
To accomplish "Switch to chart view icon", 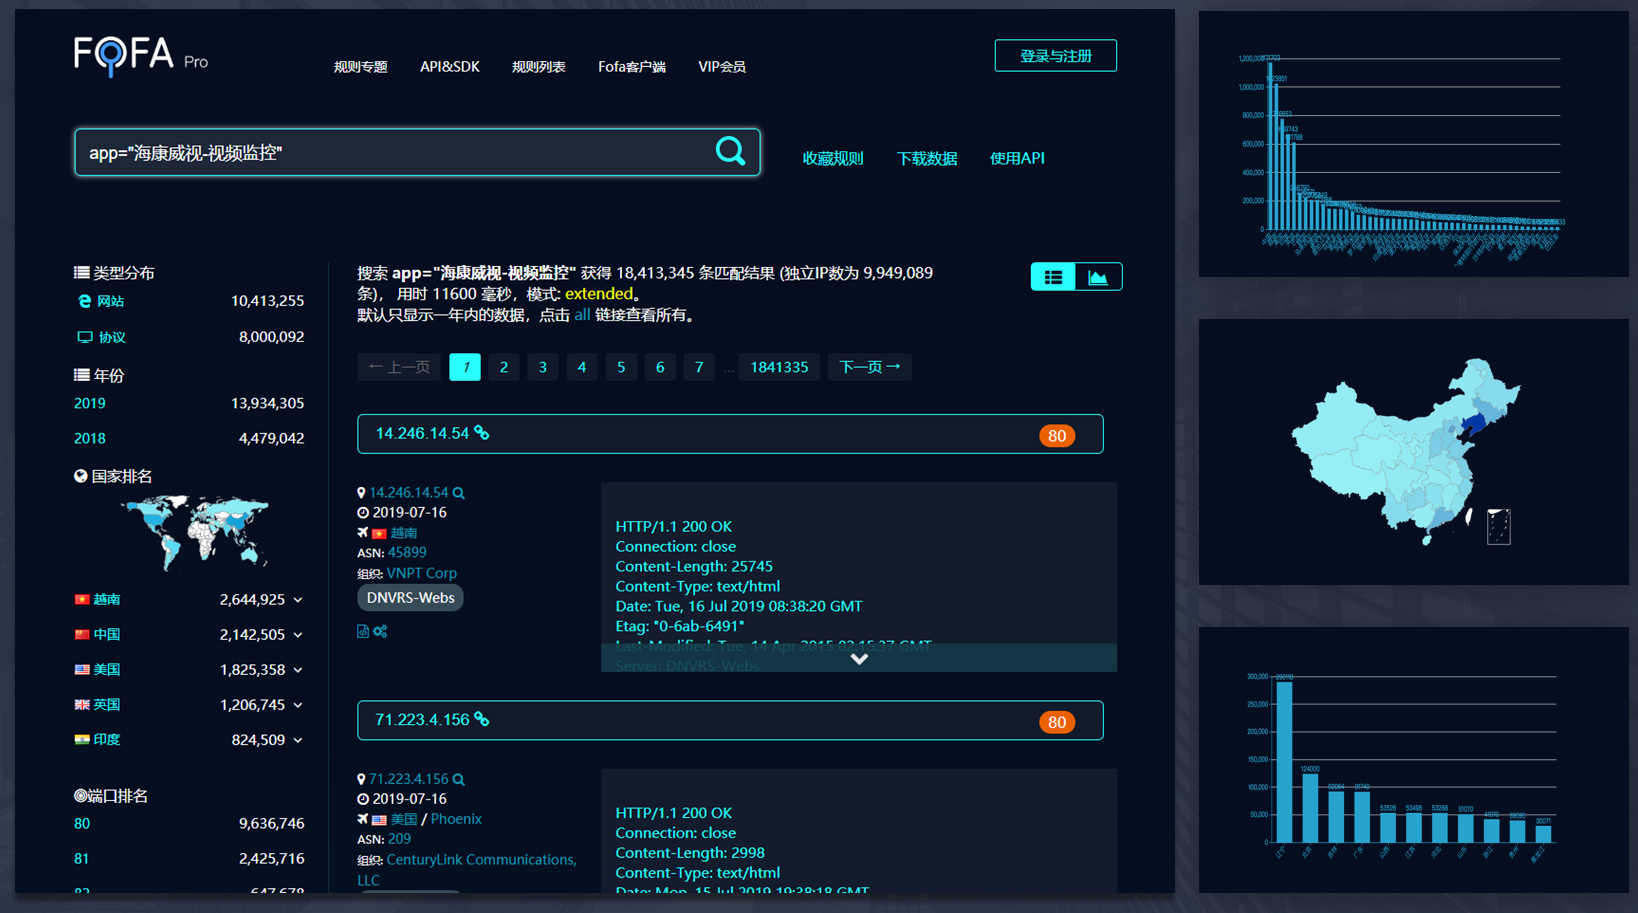I will [1098, 277].
